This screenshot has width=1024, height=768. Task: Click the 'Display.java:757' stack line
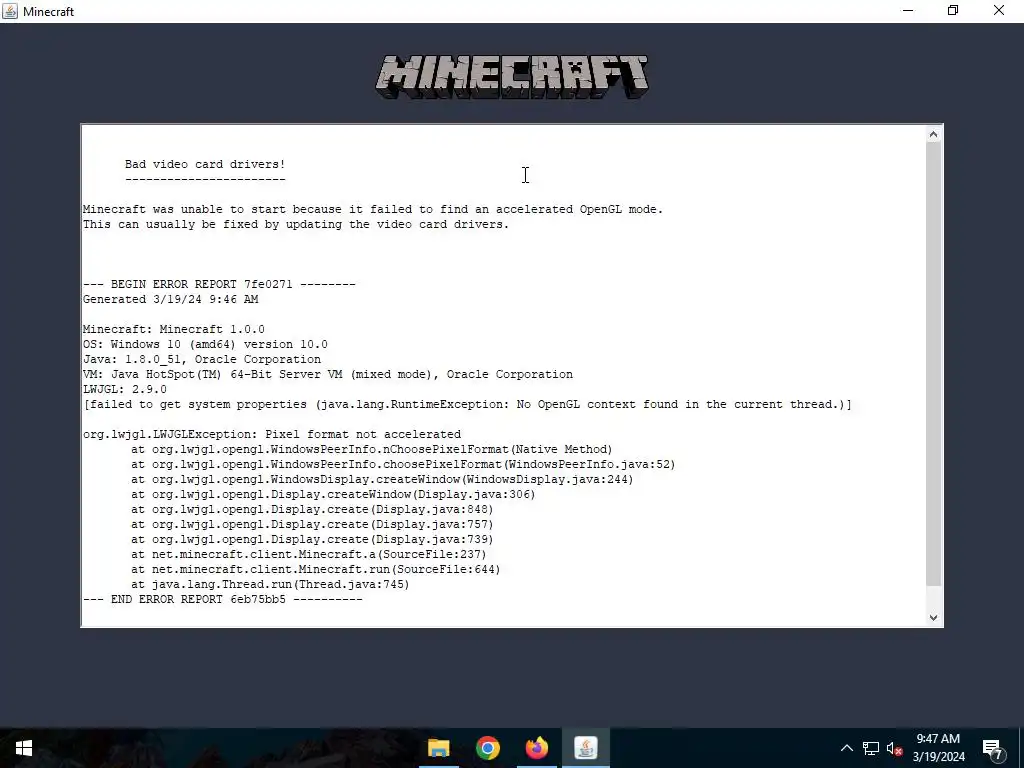pos(312,524)
